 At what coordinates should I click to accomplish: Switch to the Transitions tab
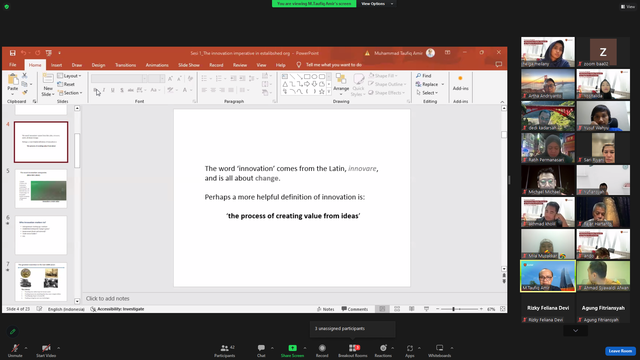tap(125, 65)
